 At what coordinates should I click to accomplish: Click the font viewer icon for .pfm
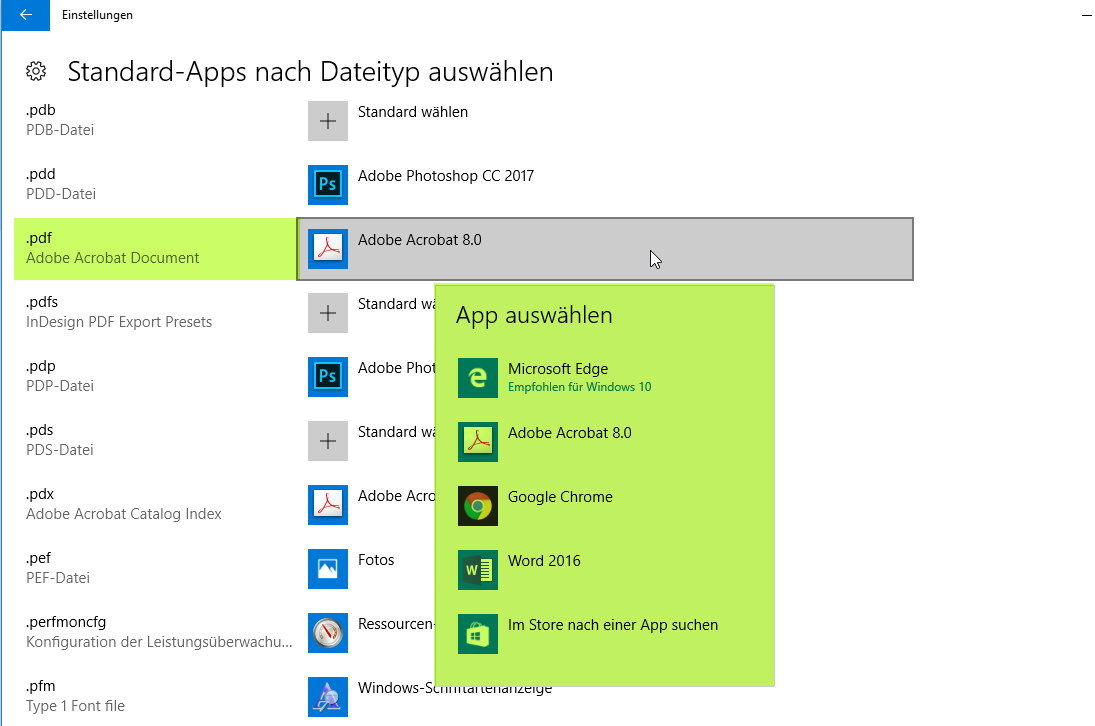(328, 697)
